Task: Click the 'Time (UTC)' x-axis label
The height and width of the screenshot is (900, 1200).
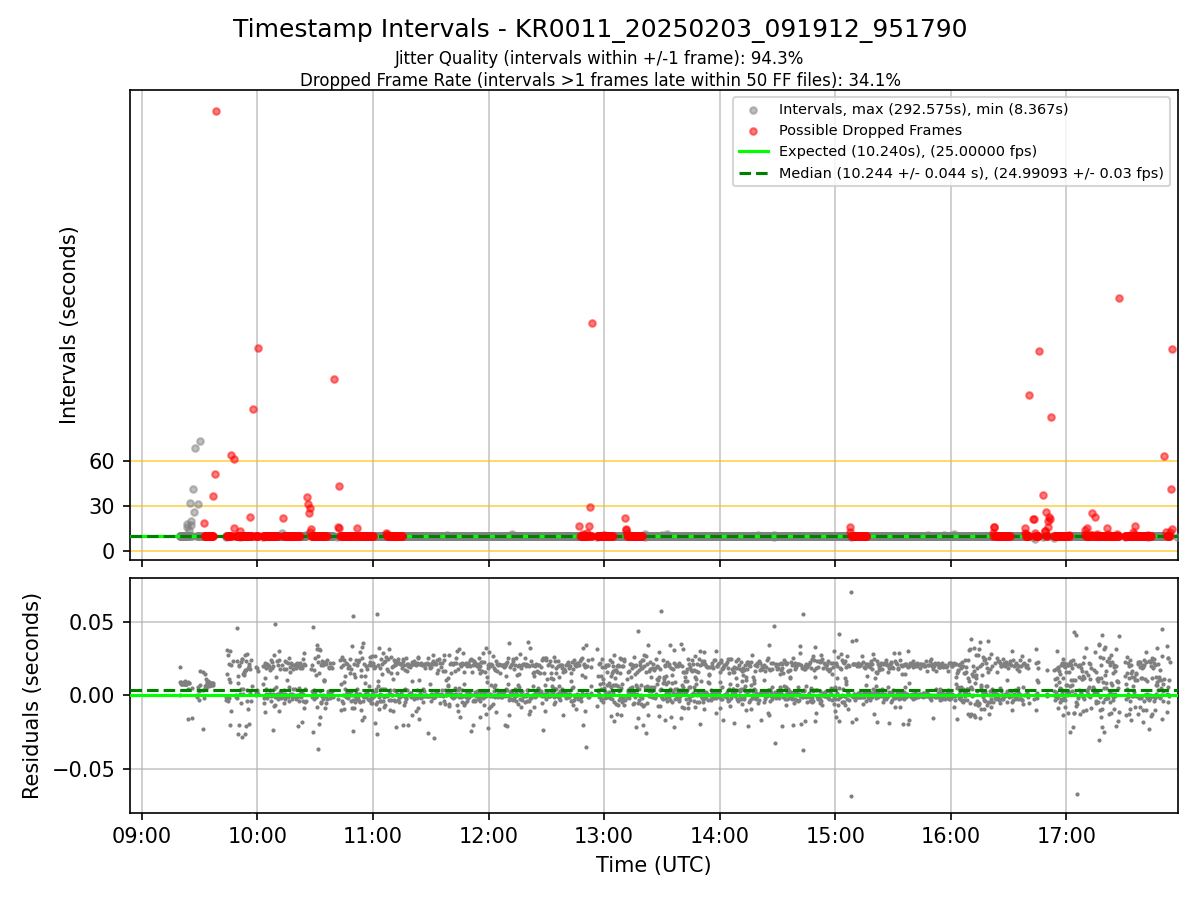Action: 653,865
